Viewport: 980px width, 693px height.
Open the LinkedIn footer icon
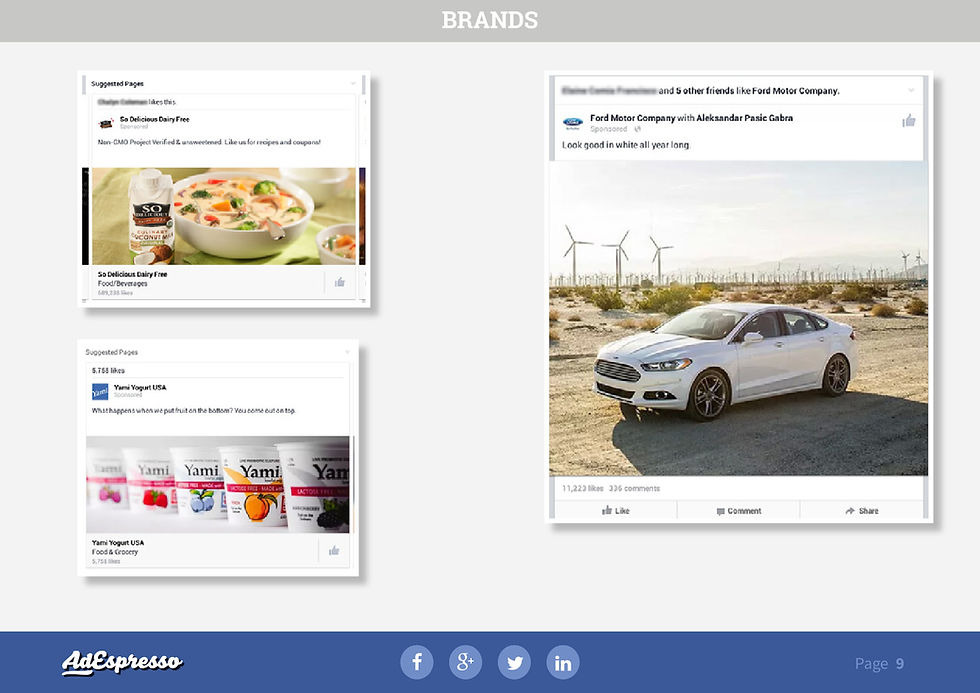tap(563, 662)
